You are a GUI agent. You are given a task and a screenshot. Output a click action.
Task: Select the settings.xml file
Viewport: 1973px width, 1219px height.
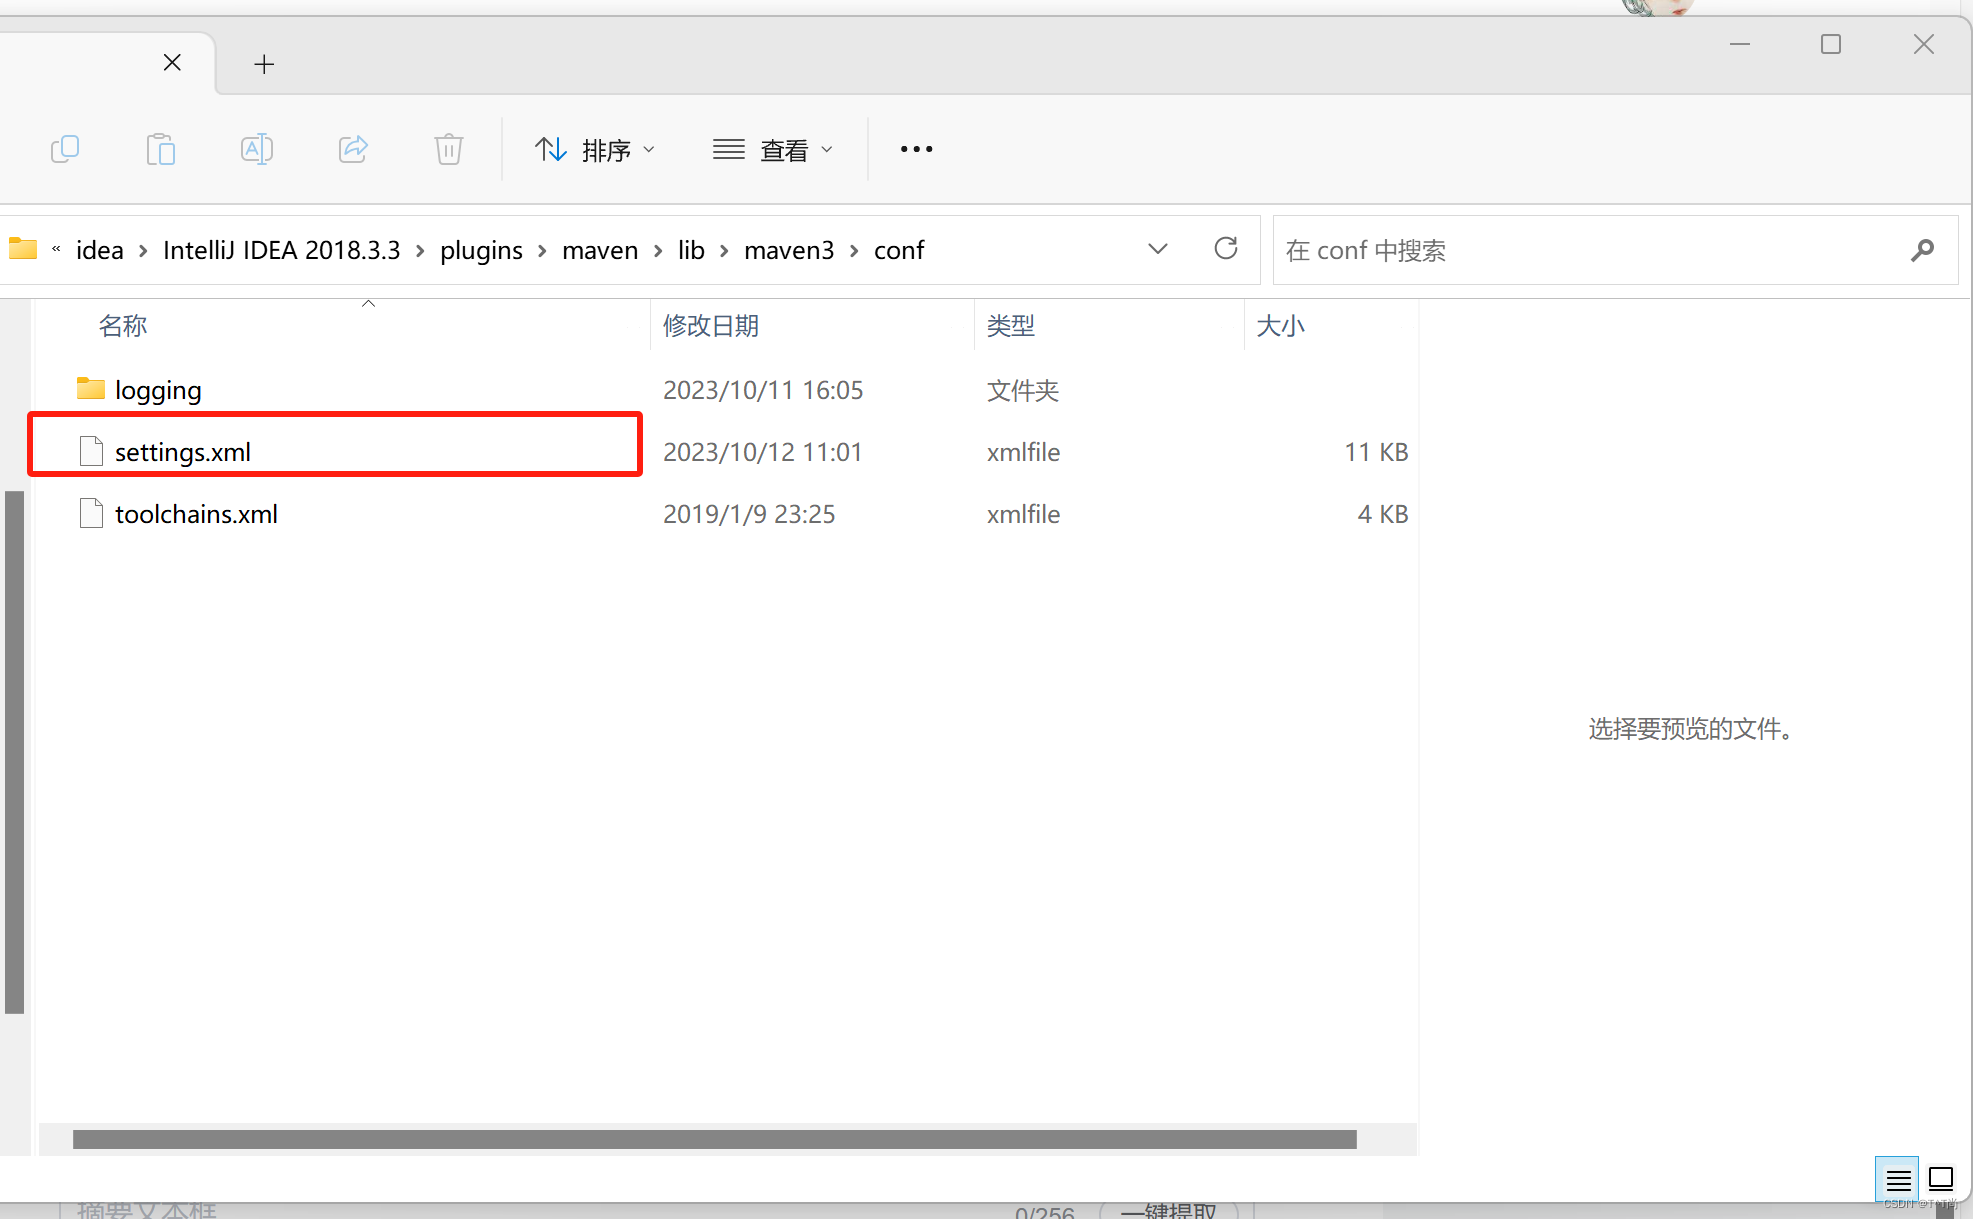(183, 452)
